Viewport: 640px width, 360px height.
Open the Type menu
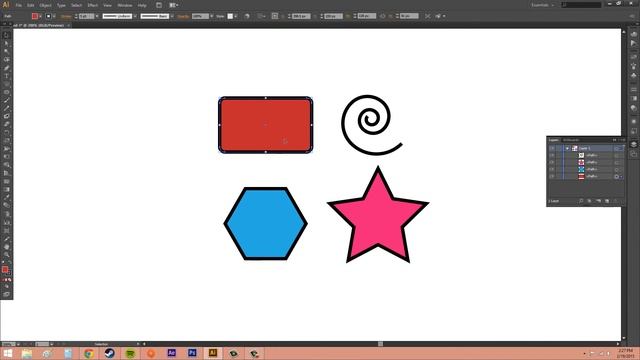(x=61, y=5)
